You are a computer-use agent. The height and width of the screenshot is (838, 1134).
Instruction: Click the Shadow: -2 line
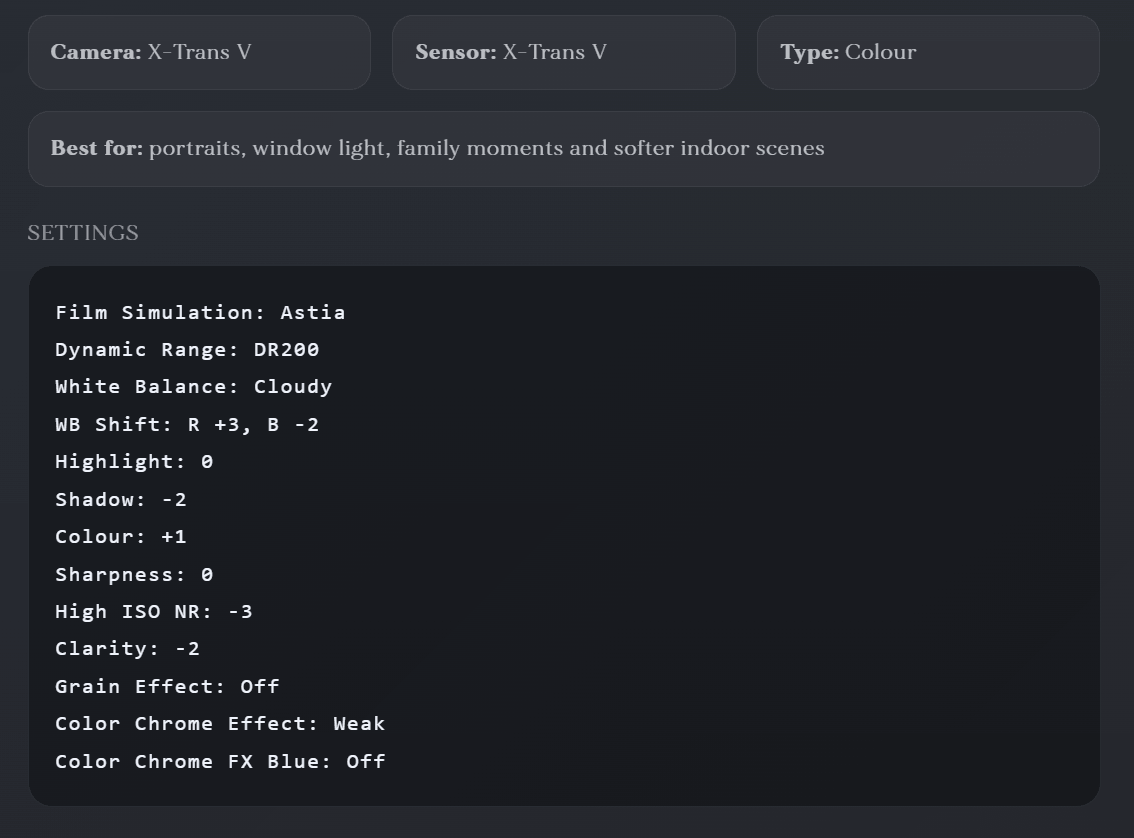coord(121,500)
